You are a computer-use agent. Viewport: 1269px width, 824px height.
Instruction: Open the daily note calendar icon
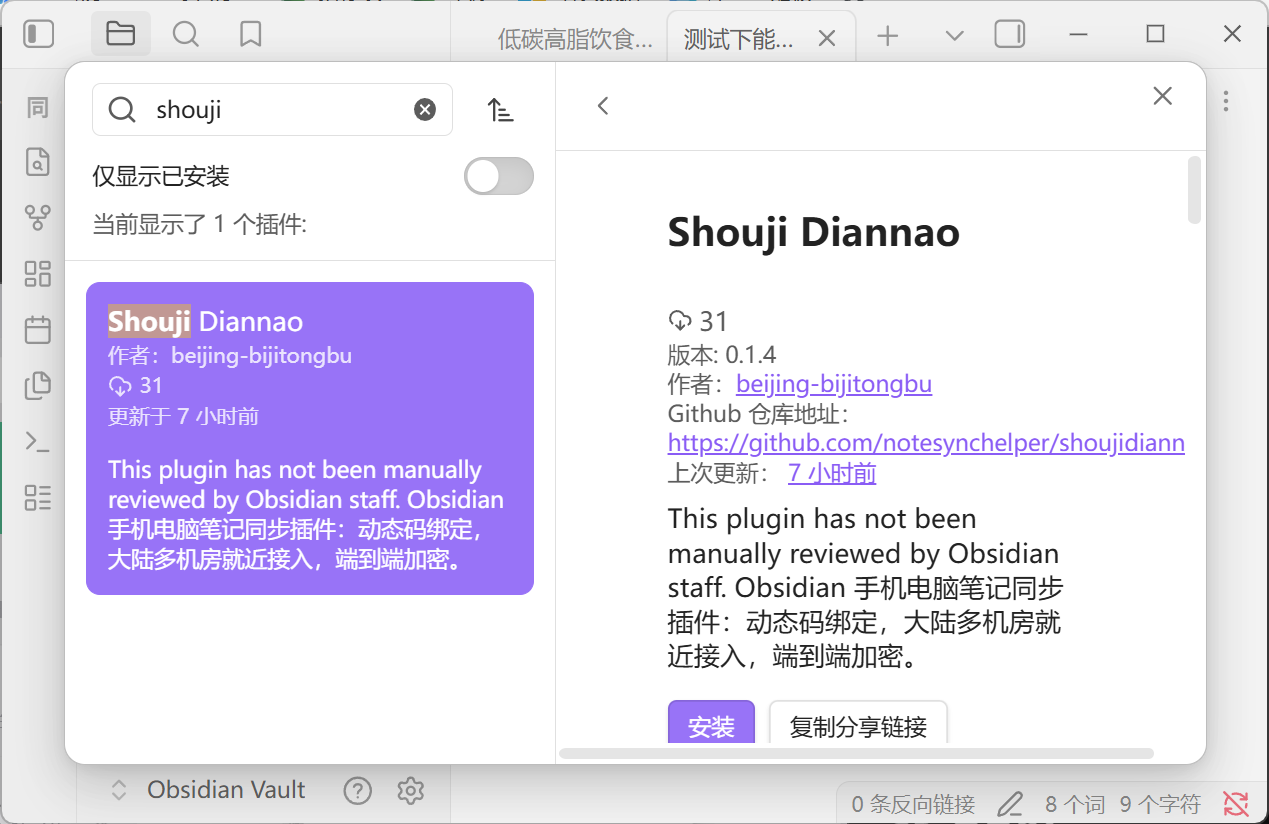[38, 329]
